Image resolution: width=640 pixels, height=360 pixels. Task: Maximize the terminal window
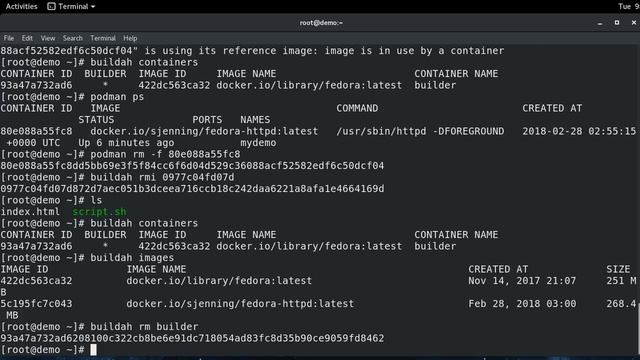pyautogui.click(x=617, y=22)
